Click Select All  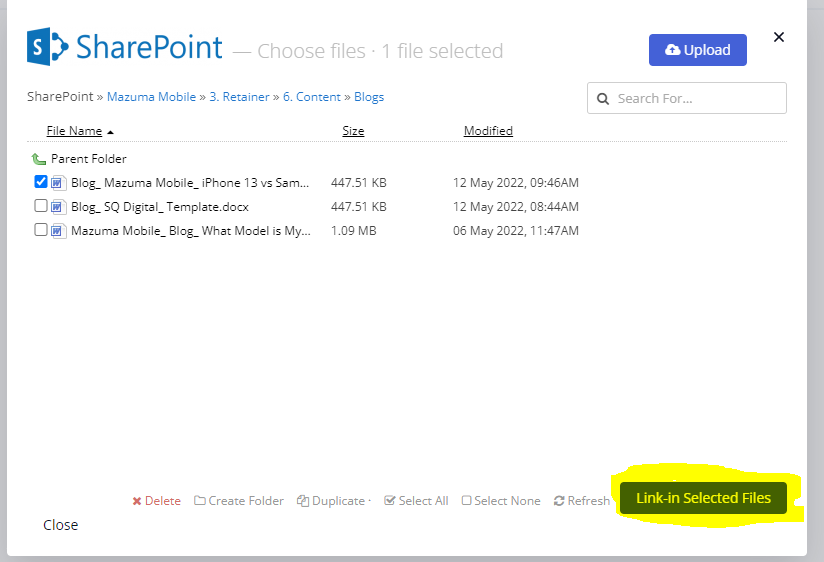416,501
